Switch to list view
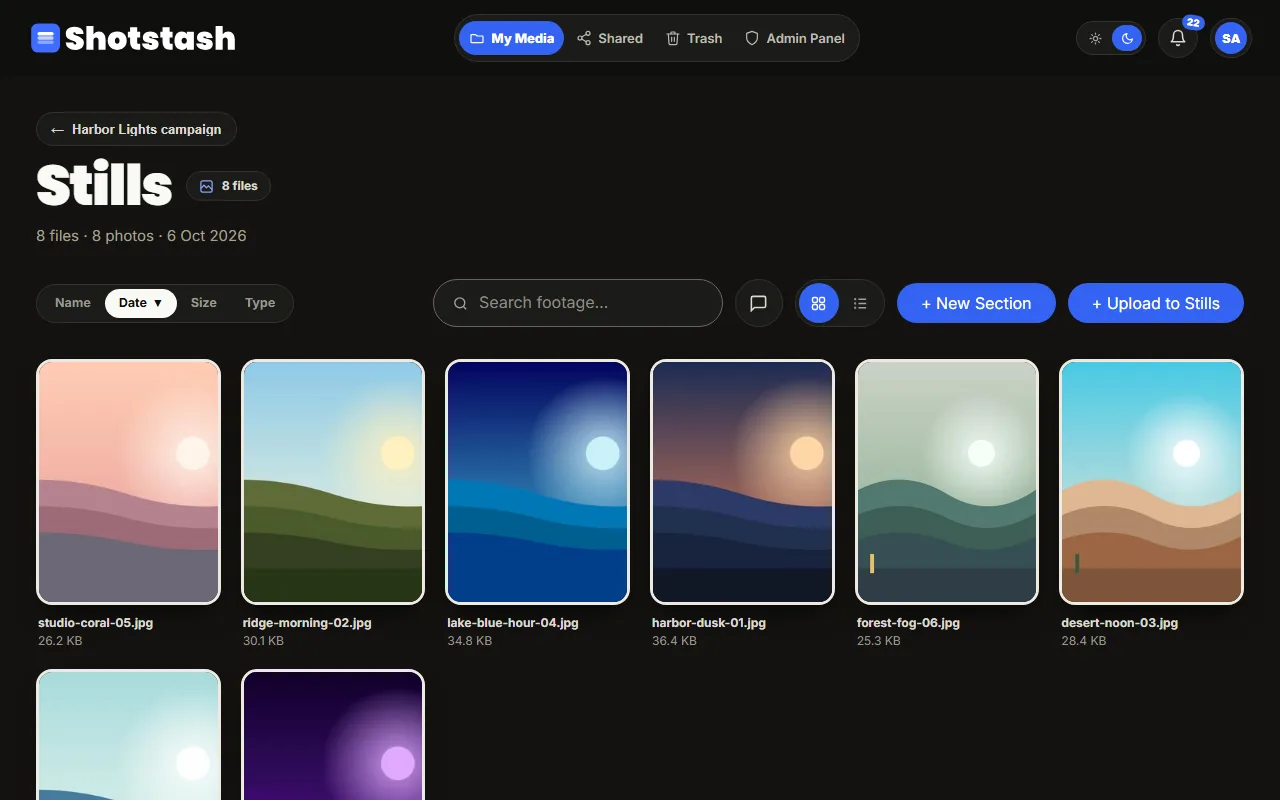This screenshot has width=1280, height=800. (x=860, y=303)
